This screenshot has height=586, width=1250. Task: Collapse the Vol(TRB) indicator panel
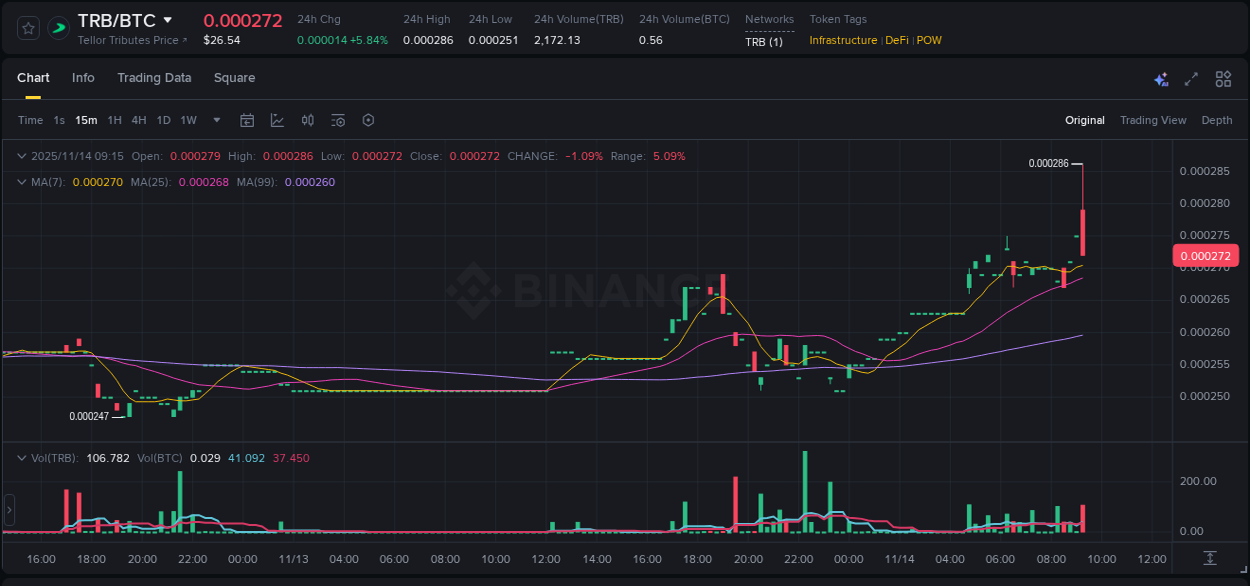pyautogui.click(x=20, y=457)
